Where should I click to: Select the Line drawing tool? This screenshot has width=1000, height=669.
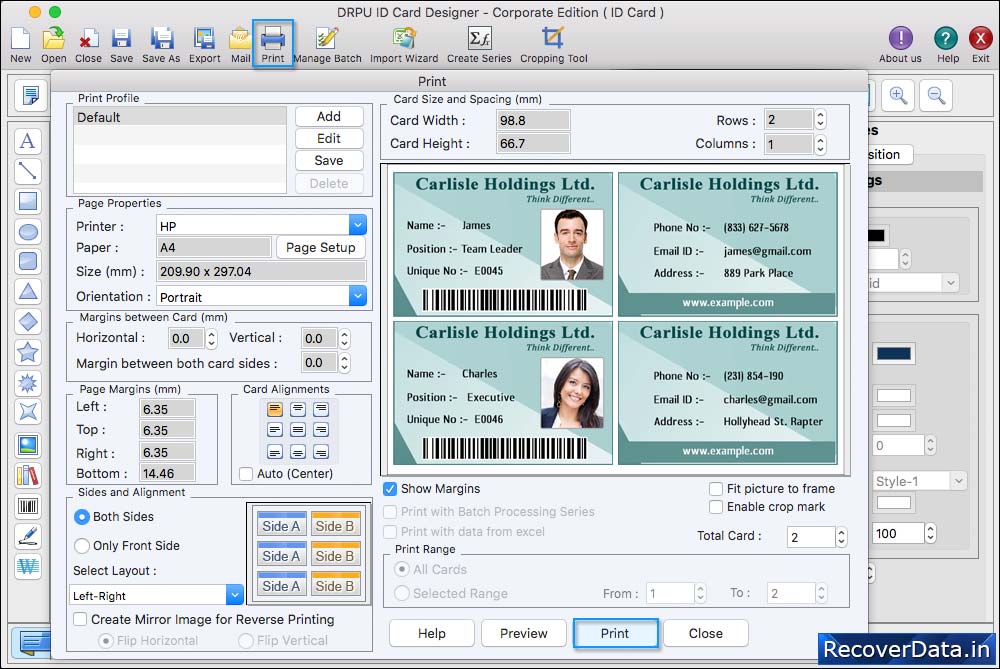click(x=27, y=171)
